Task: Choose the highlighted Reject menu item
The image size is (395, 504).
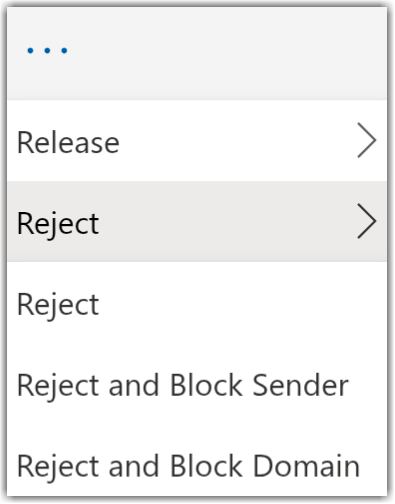Action: click(x=197, y=222)
